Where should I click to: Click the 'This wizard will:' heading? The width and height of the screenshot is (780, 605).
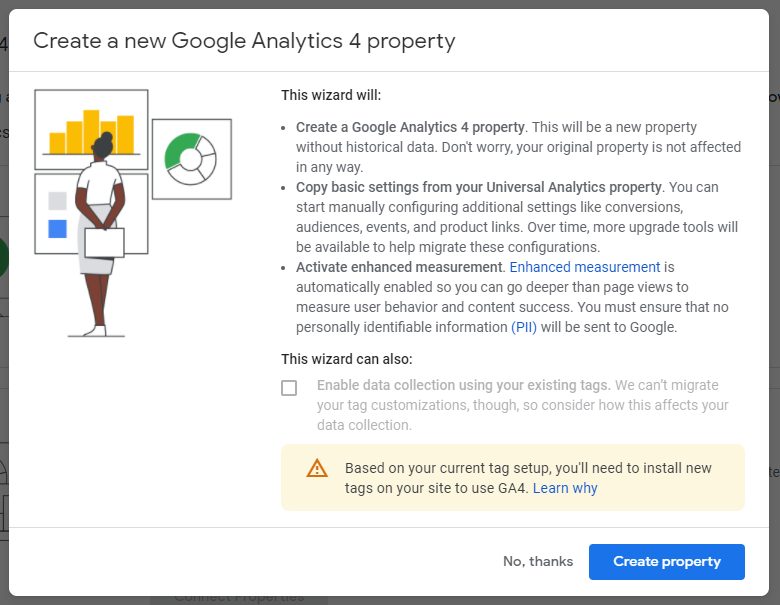[x=331, y=96]
